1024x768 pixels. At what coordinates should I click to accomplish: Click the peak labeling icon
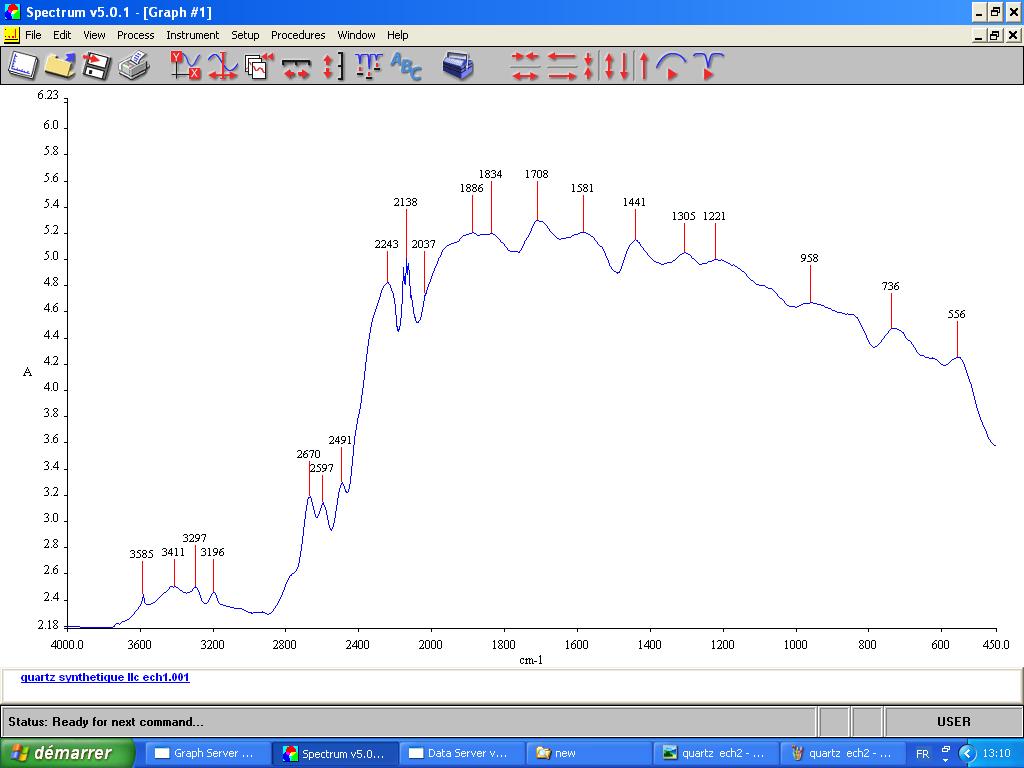coord(368,66)
